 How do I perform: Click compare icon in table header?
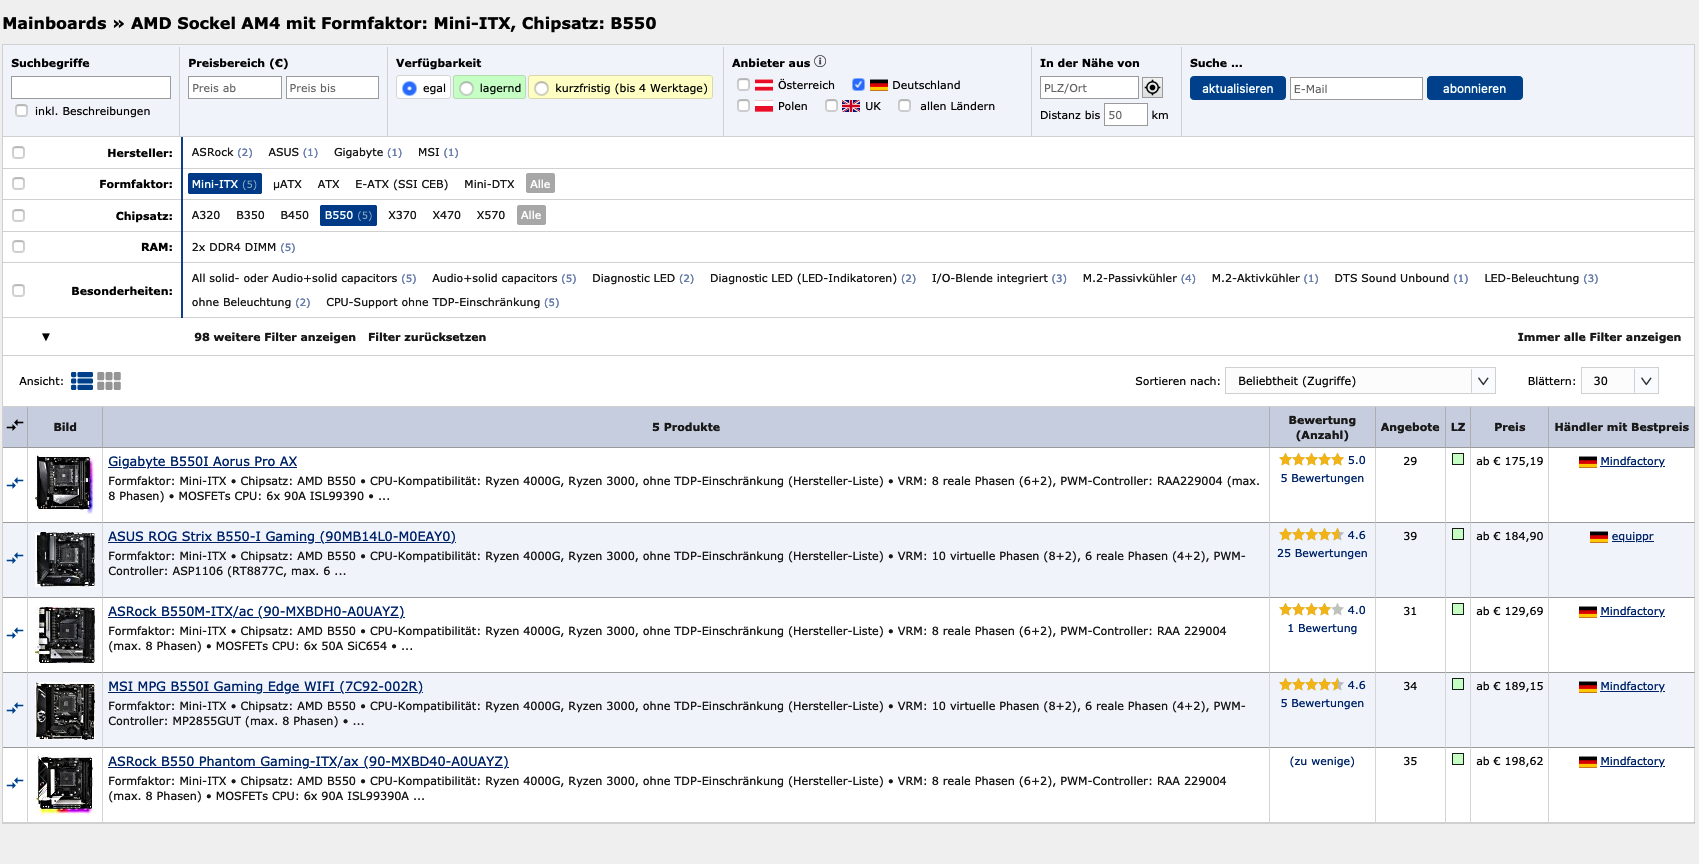point(15,426)
